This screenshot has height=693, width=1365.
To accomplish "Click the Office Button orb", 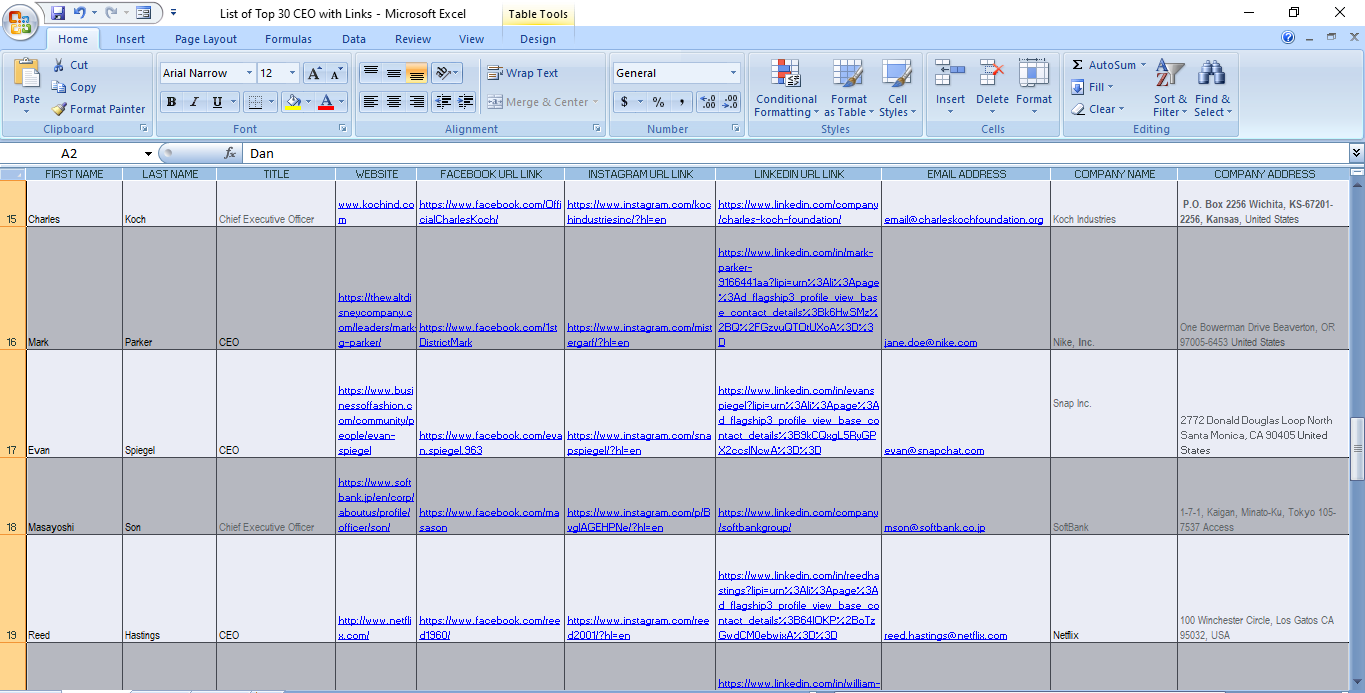I will click(21, 19).
